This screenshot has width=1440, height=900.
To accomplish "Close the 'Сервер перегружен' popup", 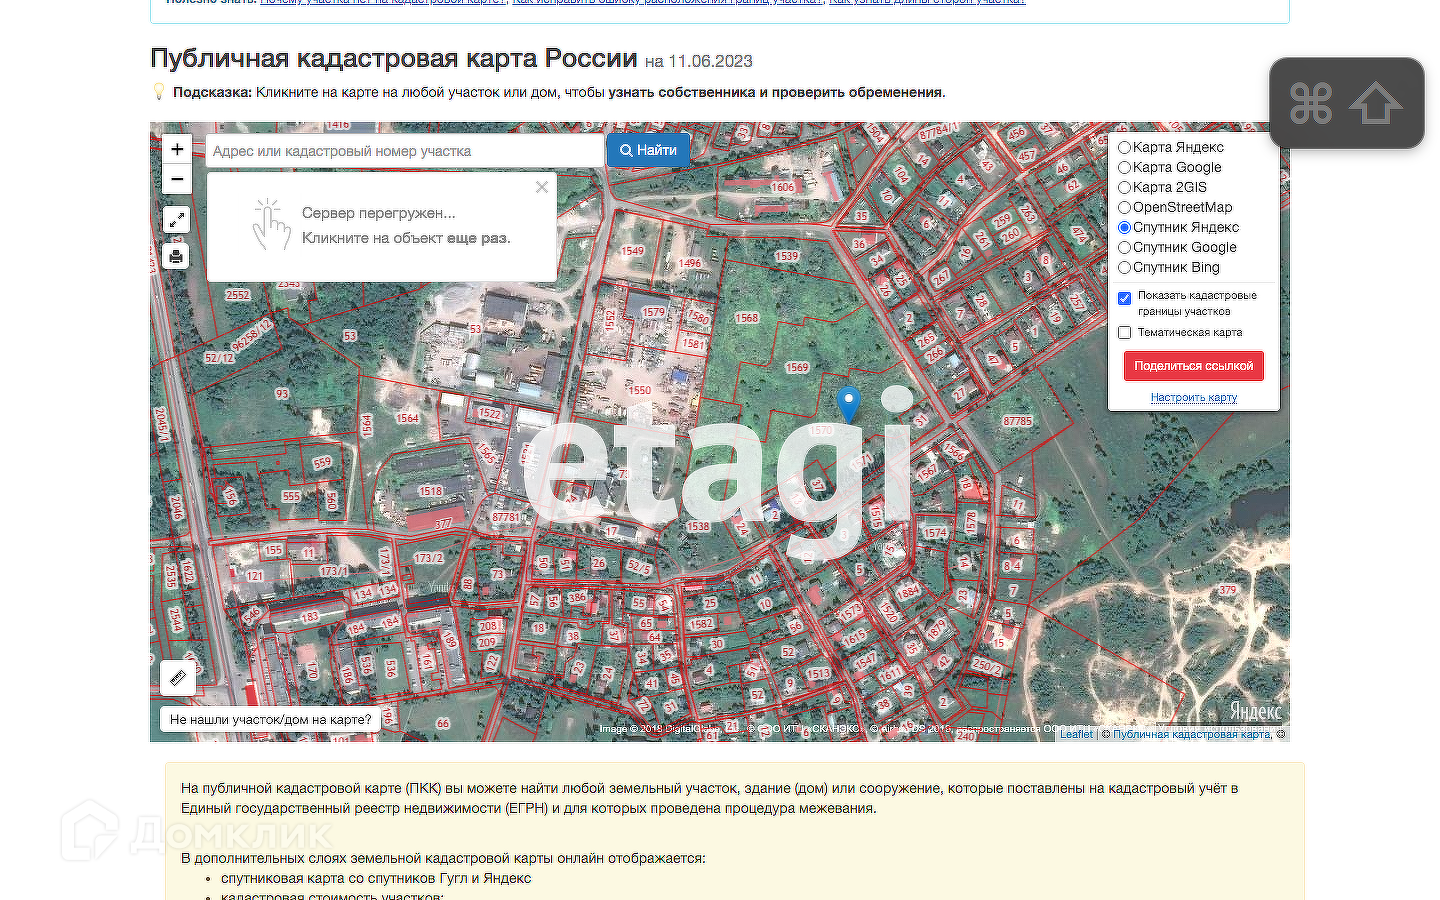I will (542, 187).
